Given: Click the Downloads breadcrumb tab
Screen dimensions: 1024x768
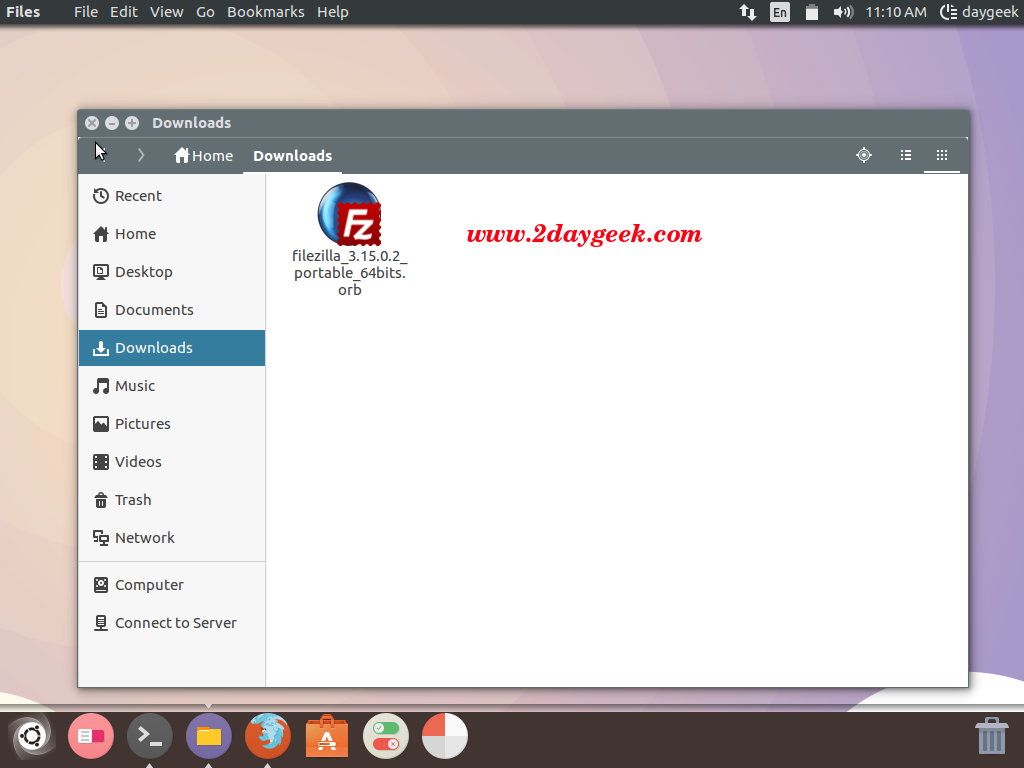Looking at the screenshot, I should [x=293, y=155].
